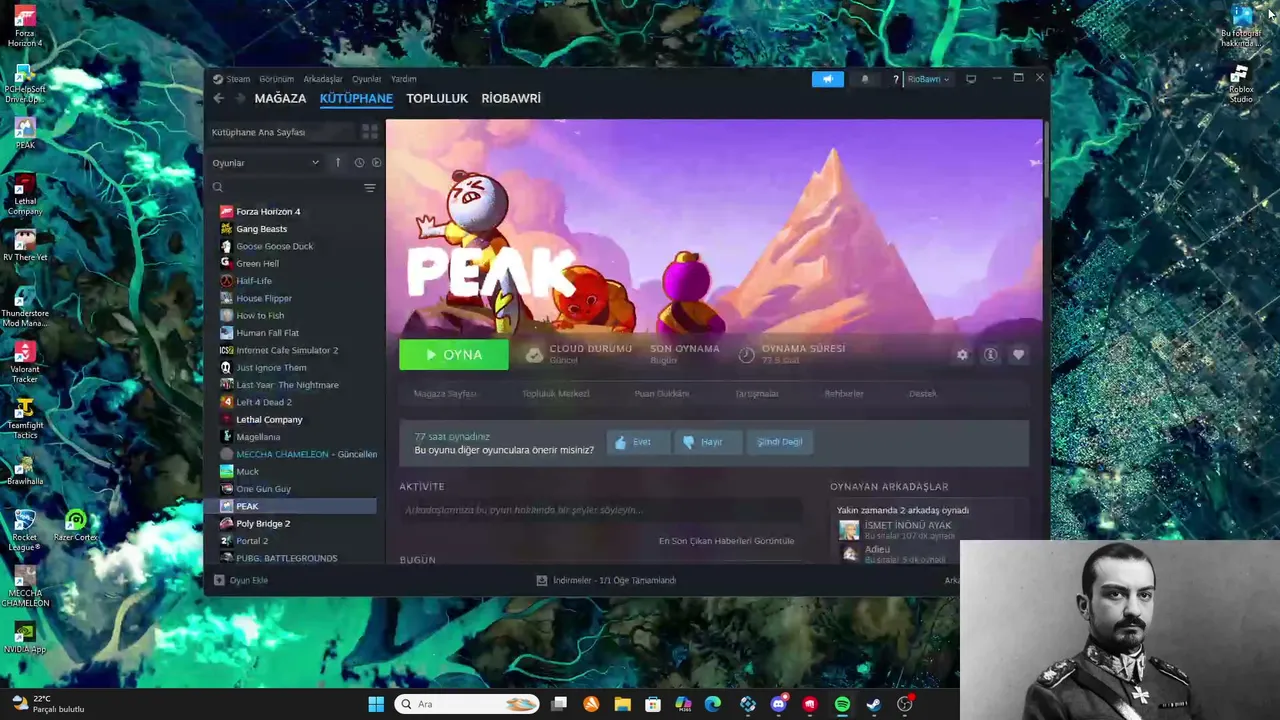View En Son Çıkan Haberleri Görüntüle
1280x720 pixels.
(726, 541)
